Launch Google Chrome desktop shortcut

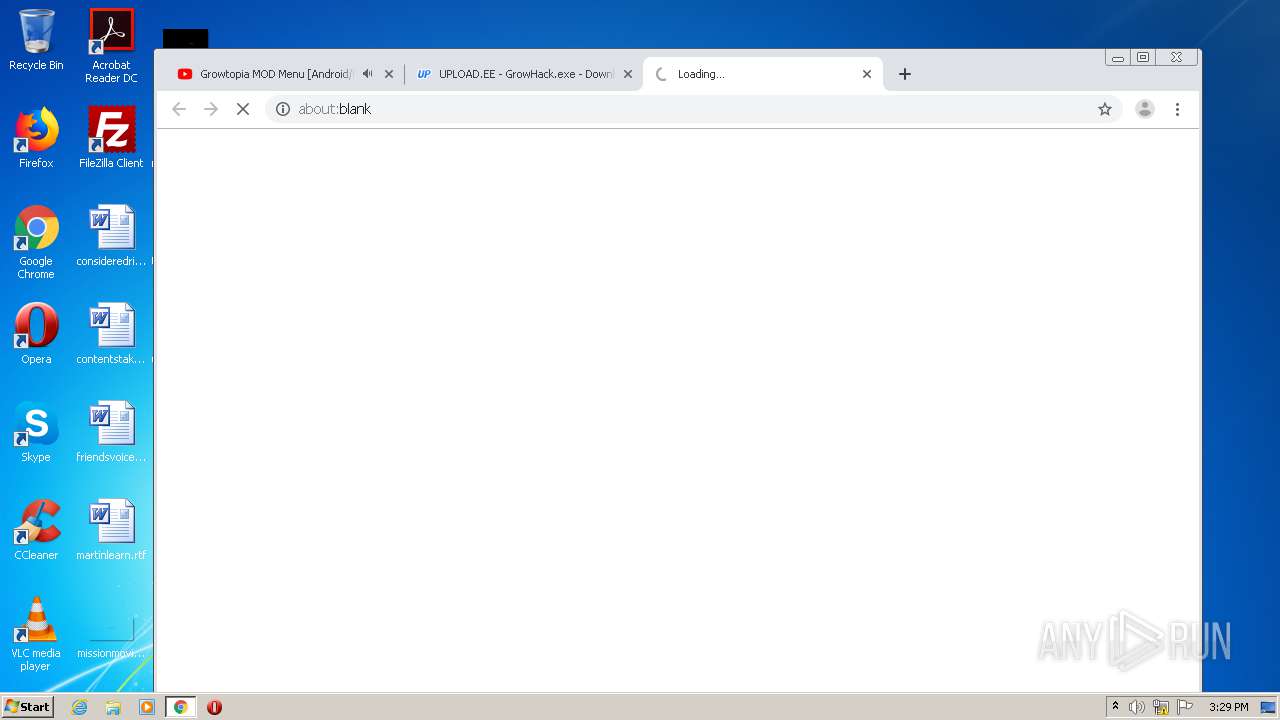click(36, 242)
